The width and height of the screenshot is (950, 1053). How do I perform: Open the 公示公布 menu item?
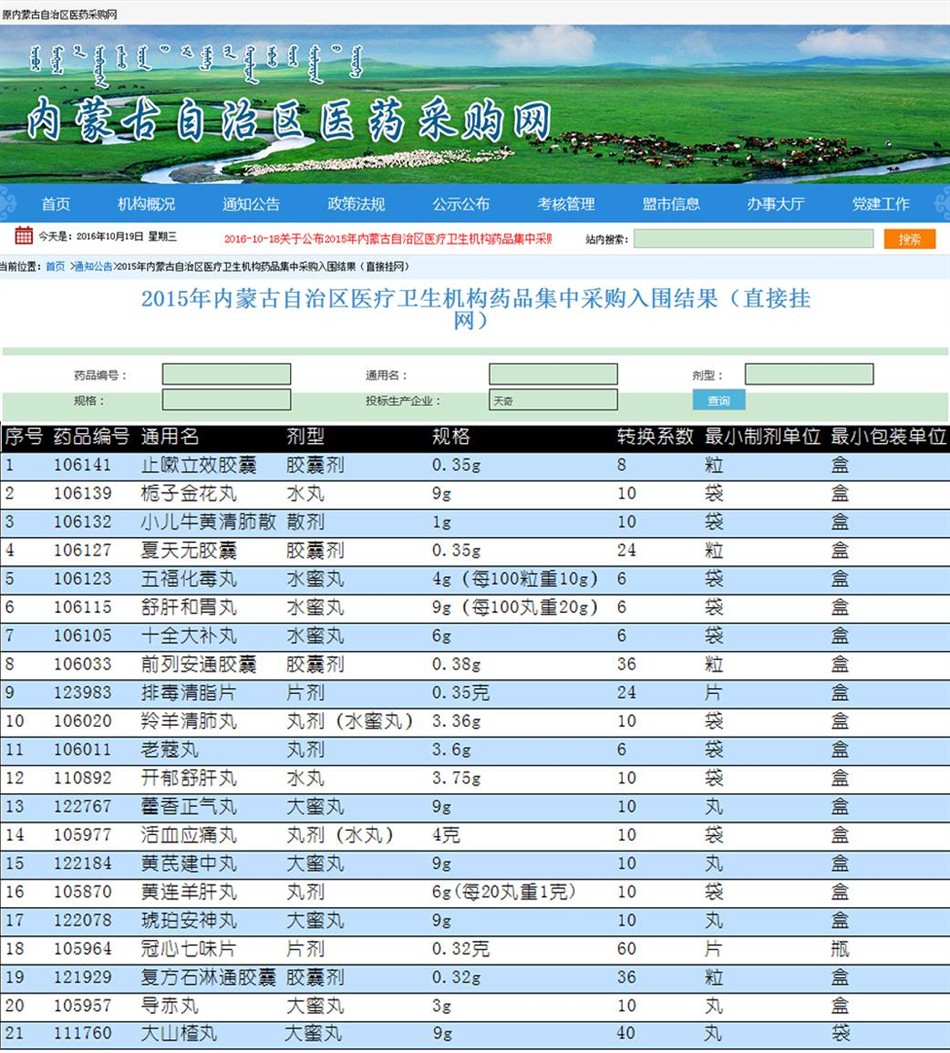461,204
